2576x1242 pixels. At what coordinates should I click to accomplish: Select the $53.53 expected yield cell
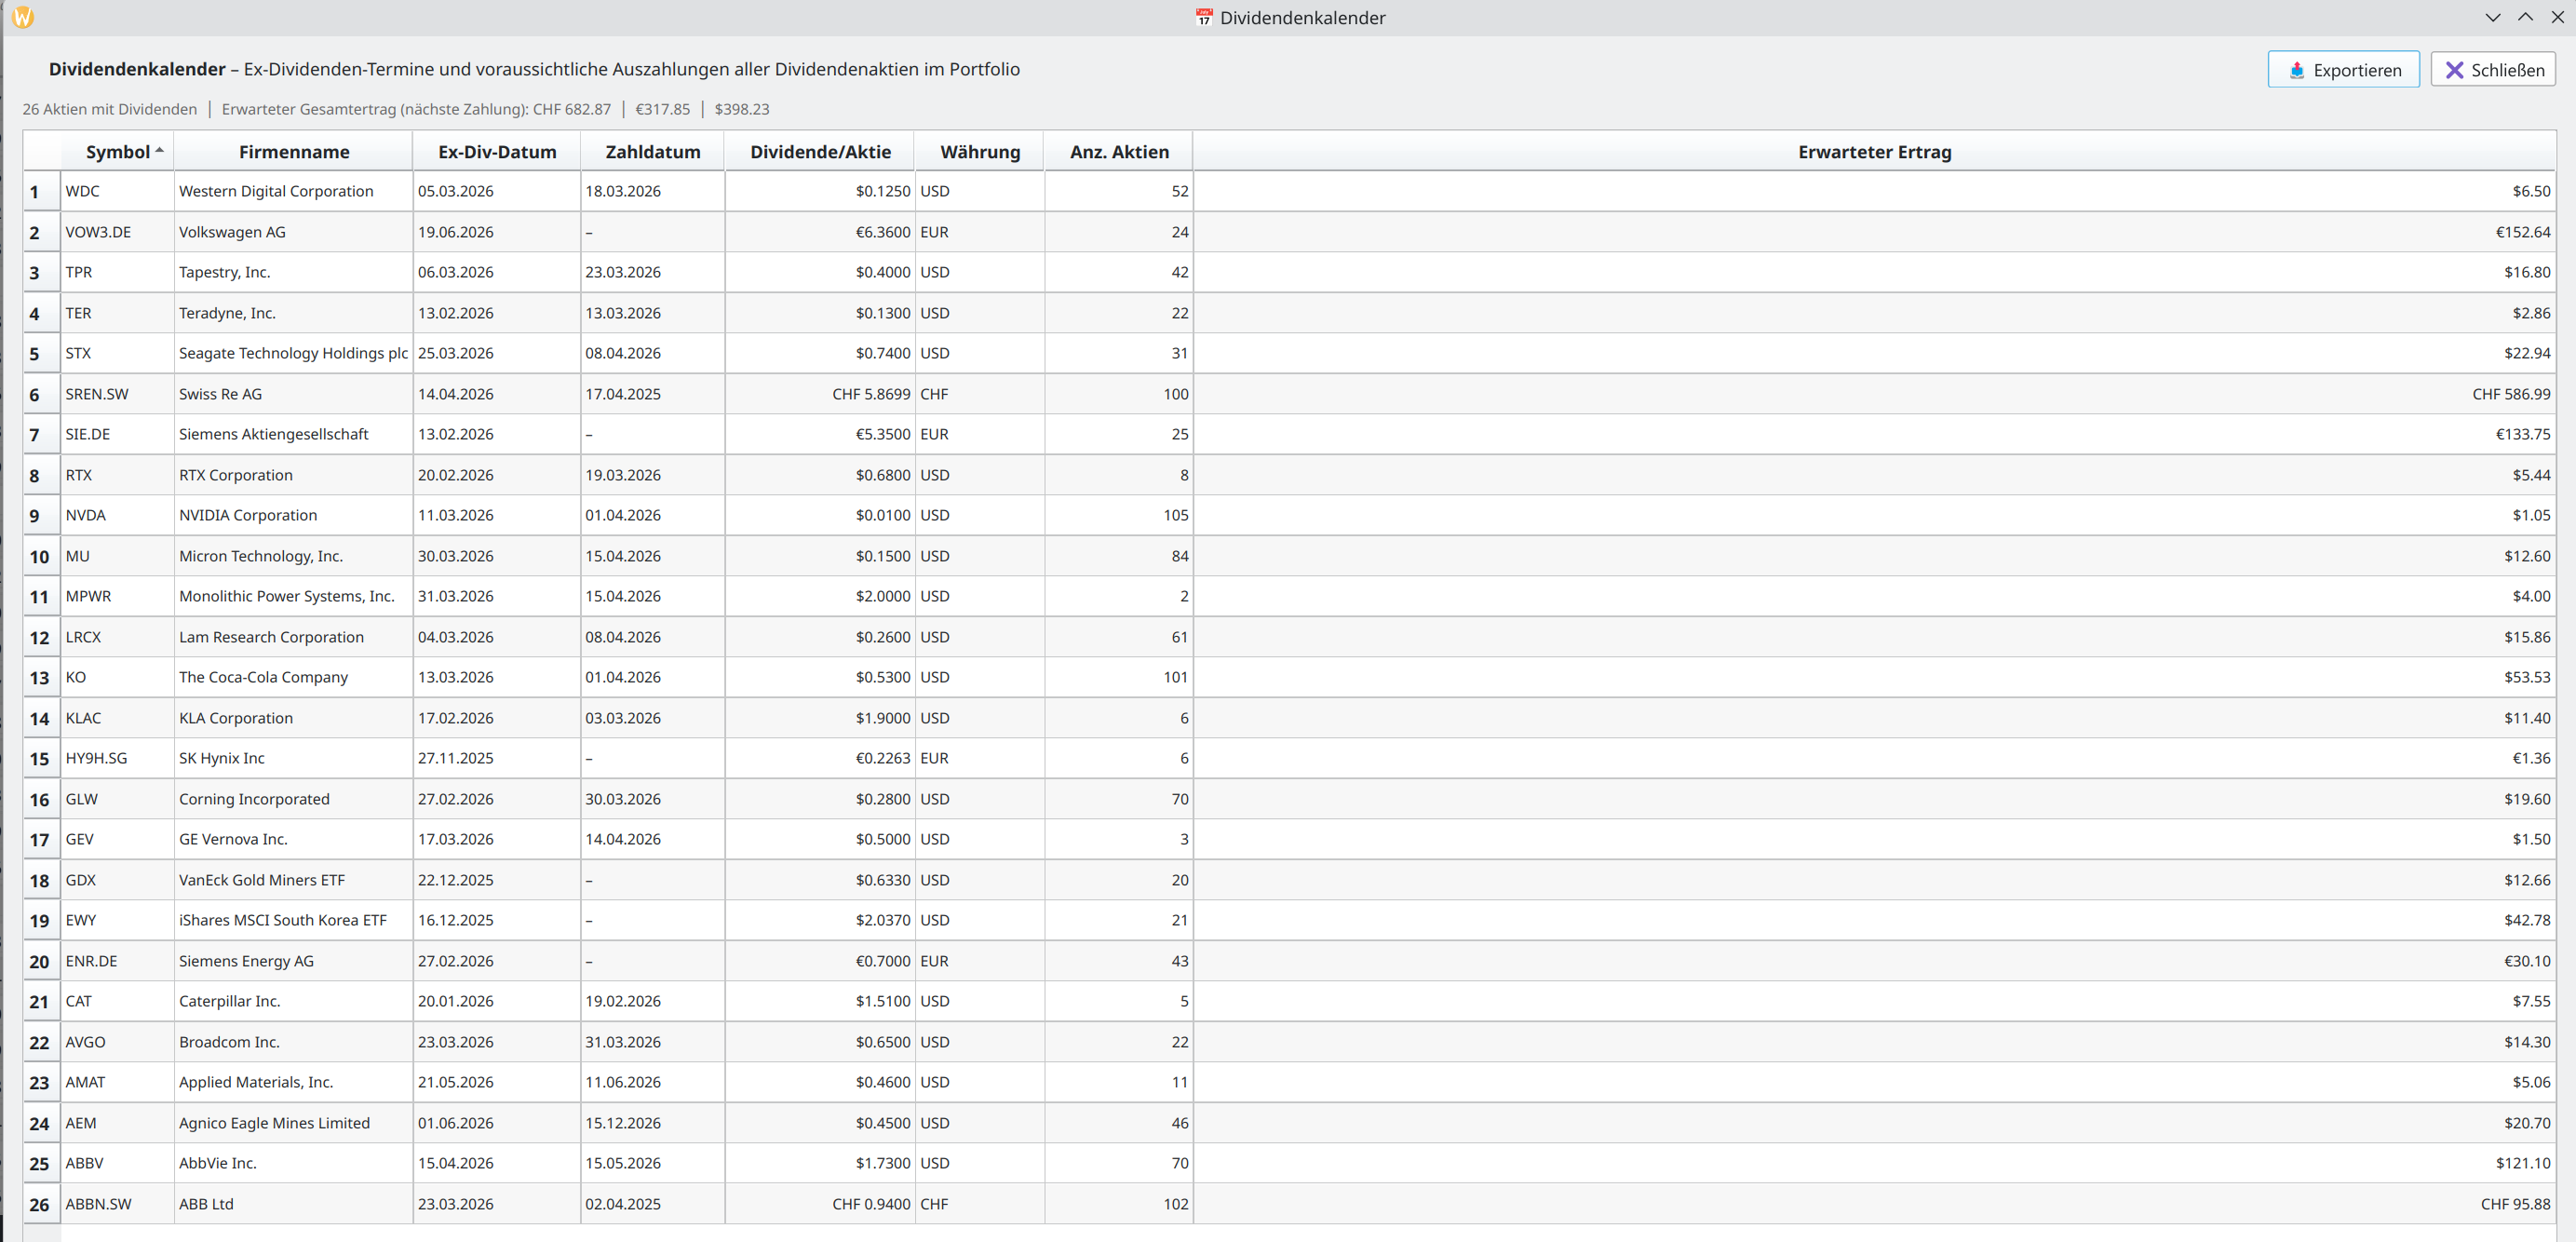1874,677
